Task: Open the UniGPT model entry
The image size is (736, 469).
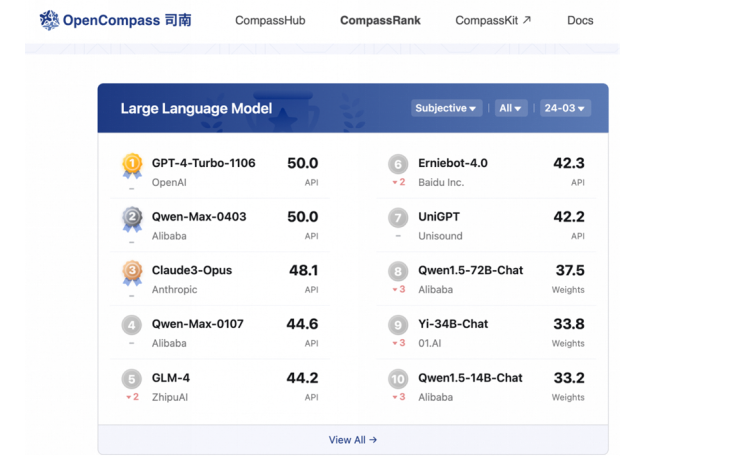Action: tap(439, 216)
